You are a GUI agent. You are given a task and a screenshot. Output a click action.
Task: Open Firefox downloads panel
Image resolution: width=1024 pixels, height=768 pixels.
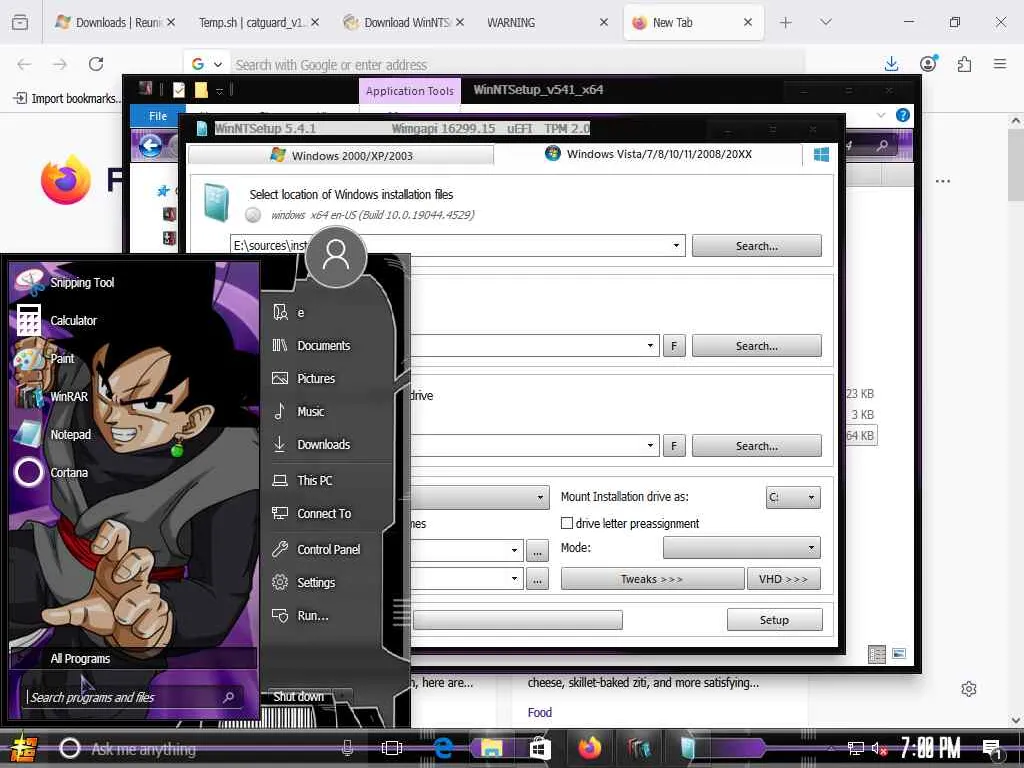tap(891, 63)
